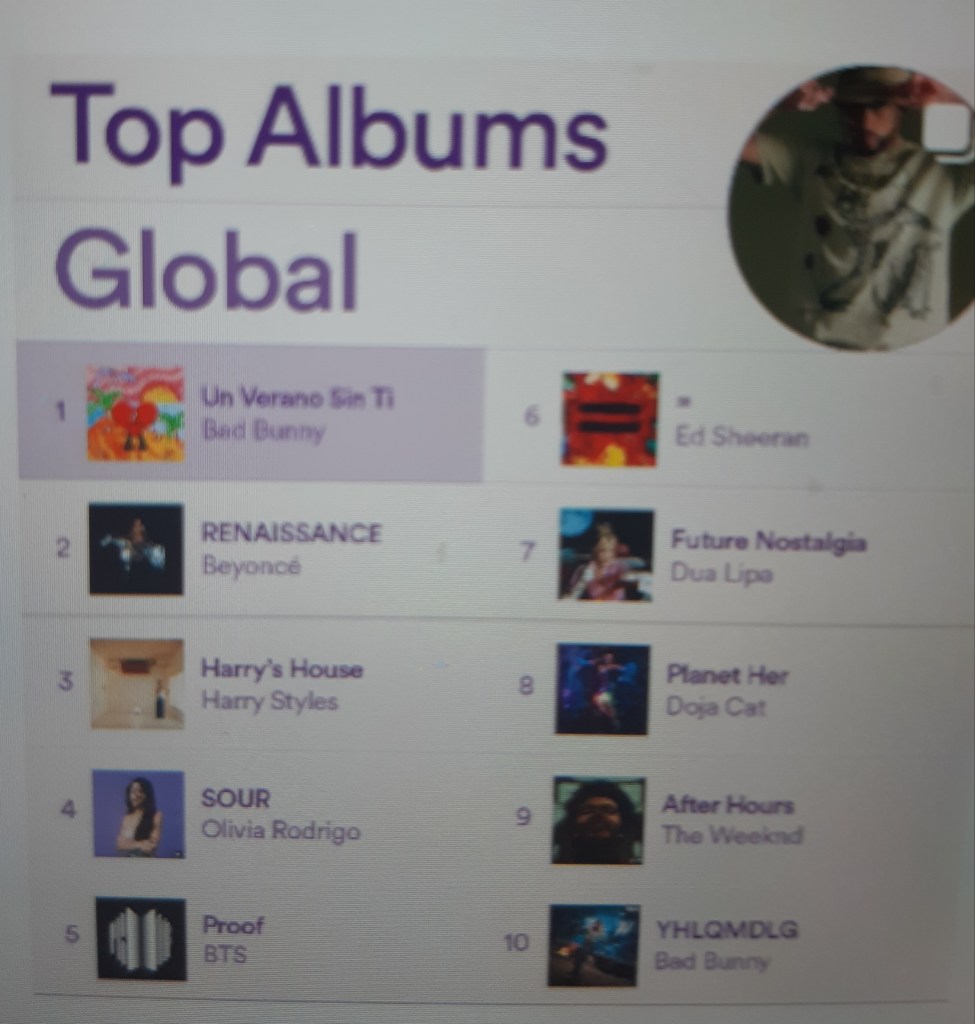Open the Harry Styles artist link
The image size is (975, 1024).
click(x=270, y=701)
